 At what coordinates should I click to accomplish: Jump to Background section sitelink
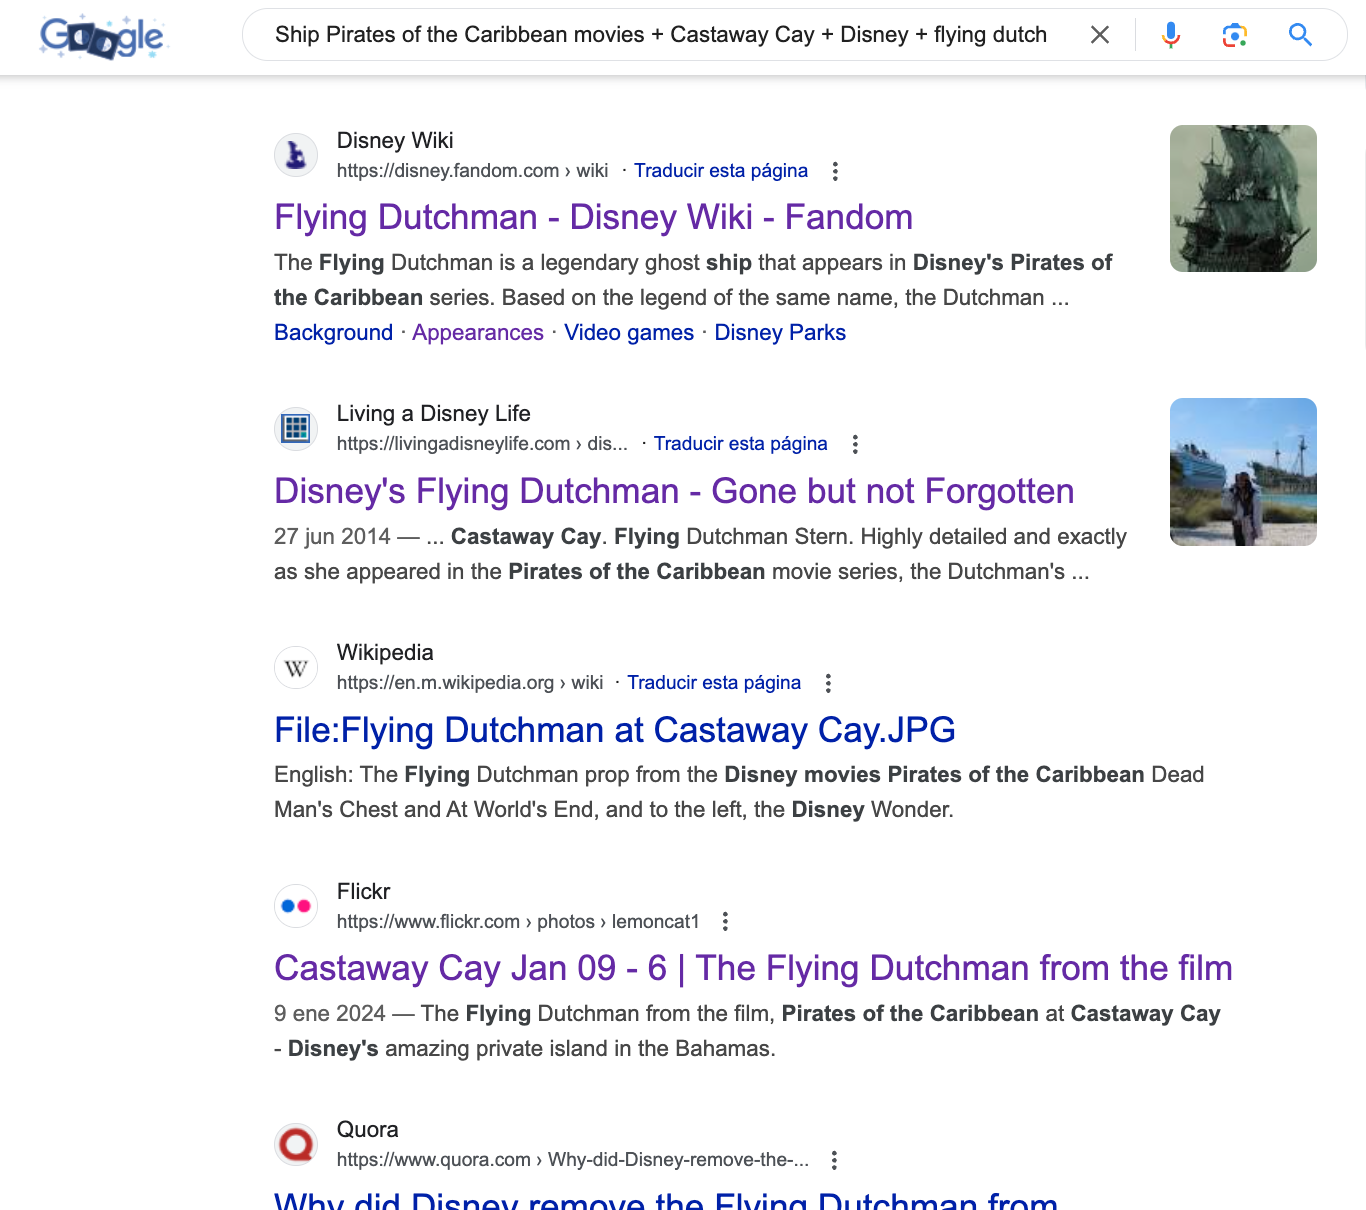tap(333, 333)
